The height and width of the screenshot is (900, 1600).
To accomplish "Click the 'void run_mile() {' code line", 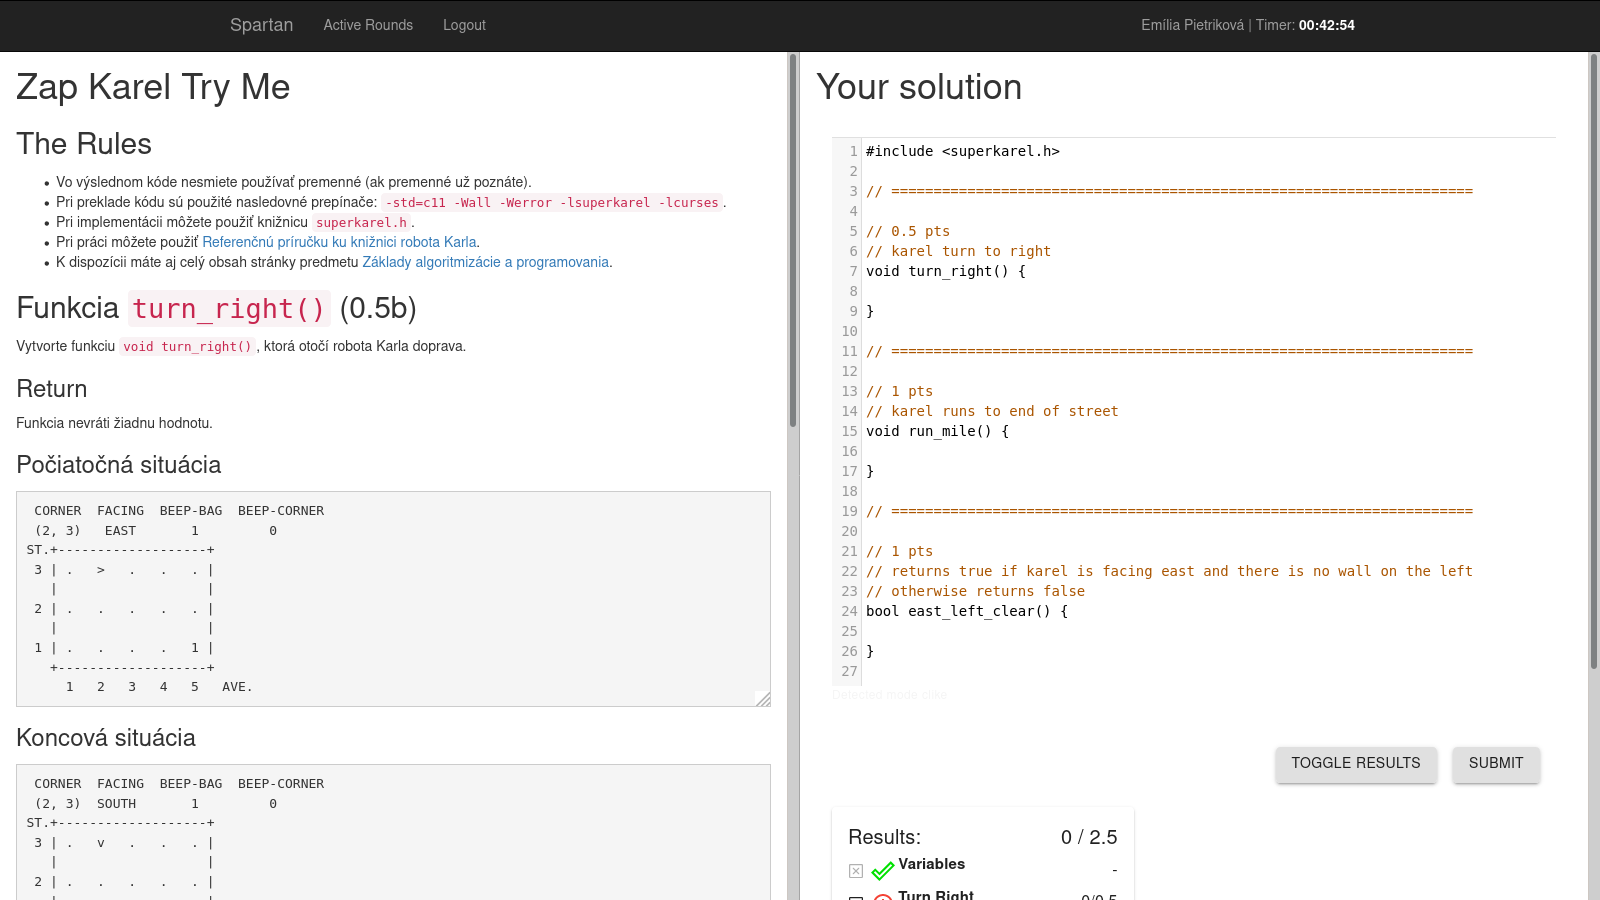I will pyautogui.click(x=937, y=431).
